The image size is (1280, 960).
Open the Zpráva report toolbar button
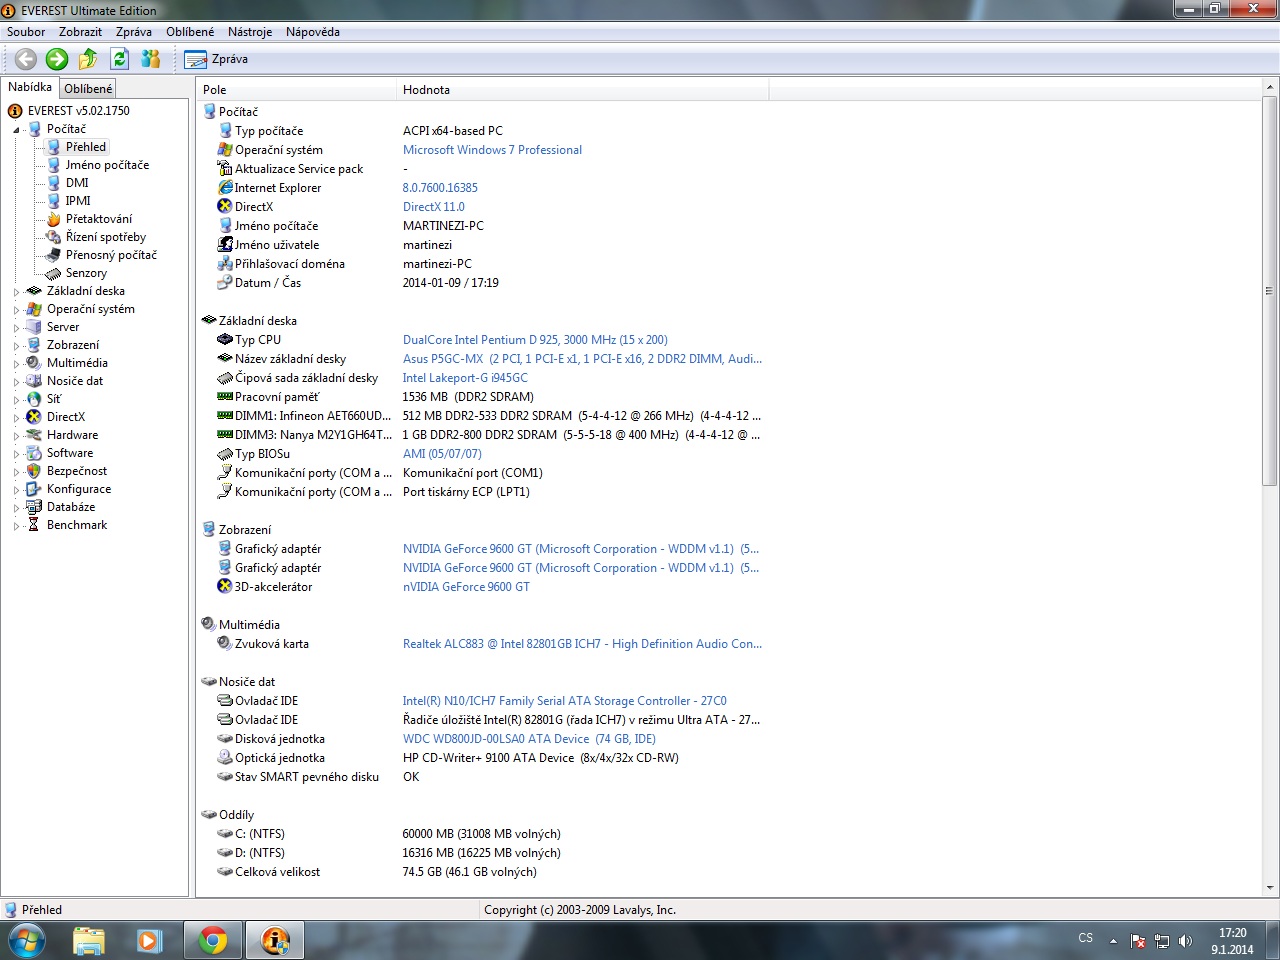[217, 59]
